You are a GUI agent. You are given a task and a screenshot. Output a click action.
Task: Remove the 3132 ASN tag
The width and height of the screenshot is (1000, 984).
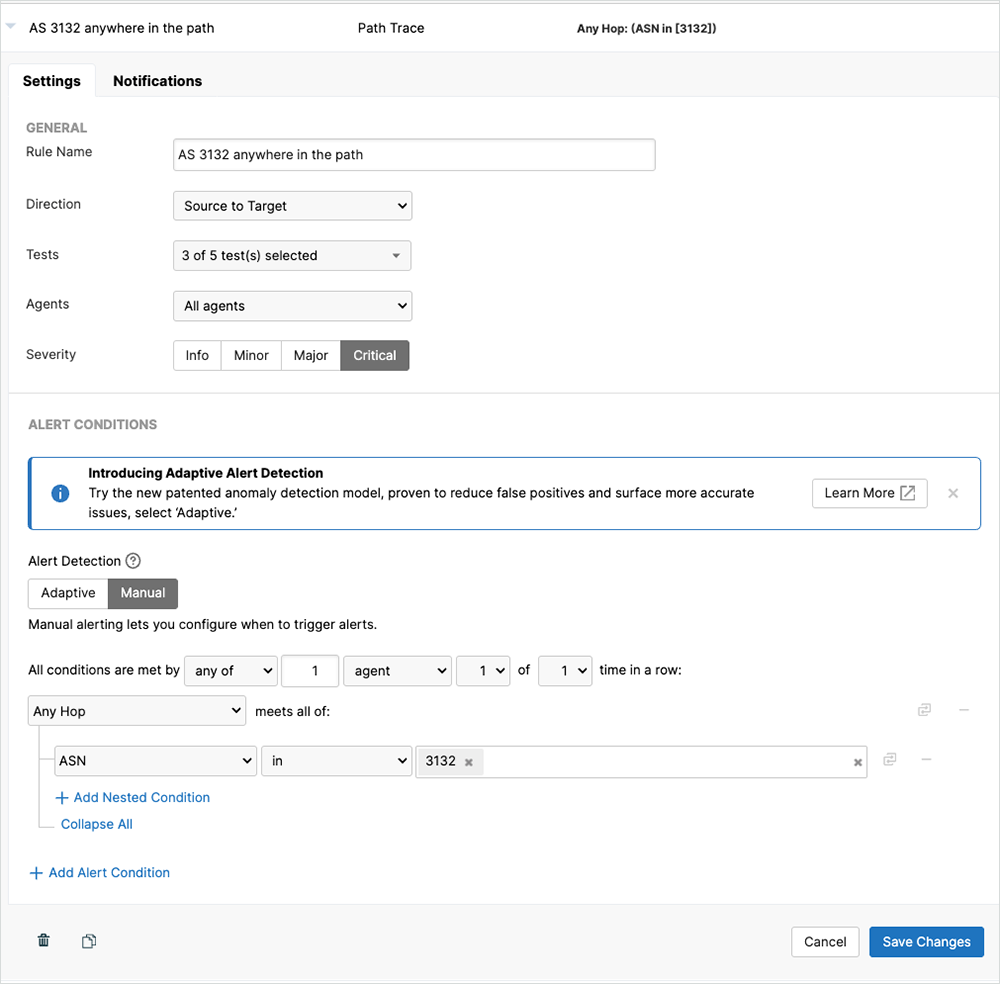(x=468, y=762)
